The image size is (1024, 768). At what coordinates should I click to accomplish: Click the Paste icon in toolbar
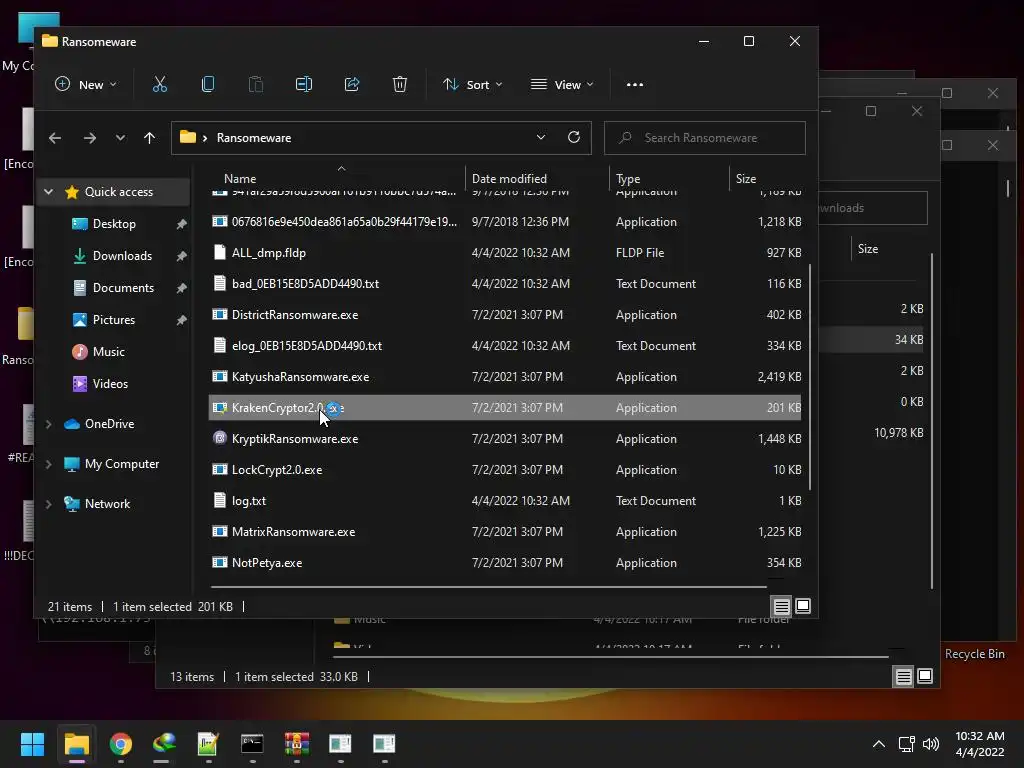click(256, 84)
